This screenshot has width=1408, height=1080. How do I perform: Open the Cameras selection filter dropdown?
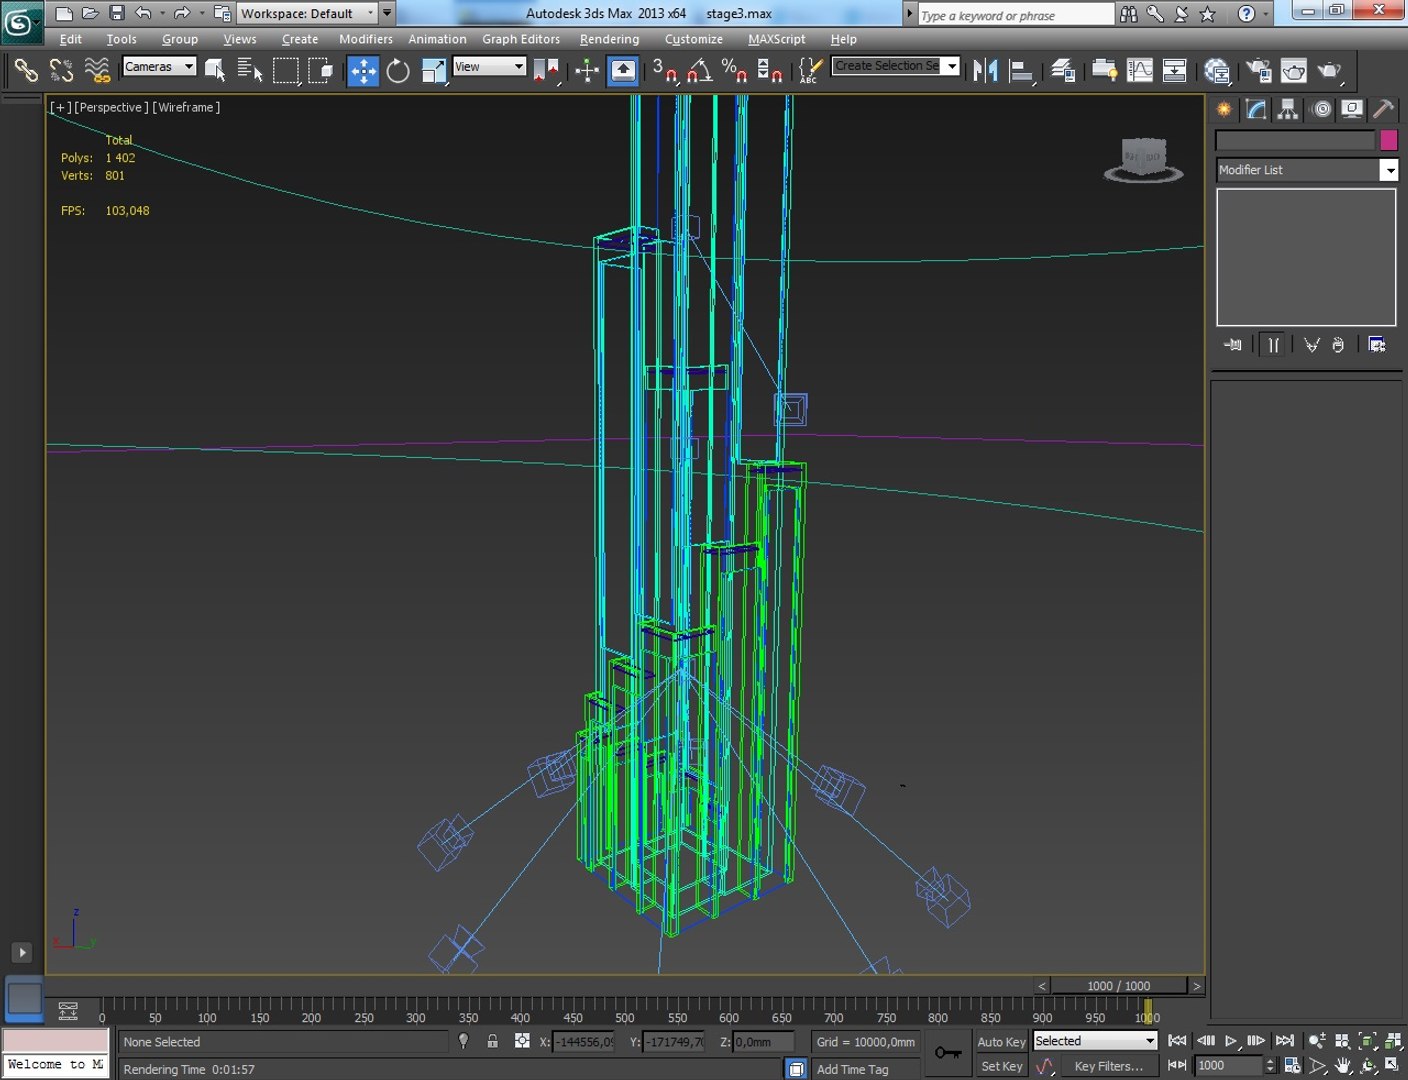point(159,67)
